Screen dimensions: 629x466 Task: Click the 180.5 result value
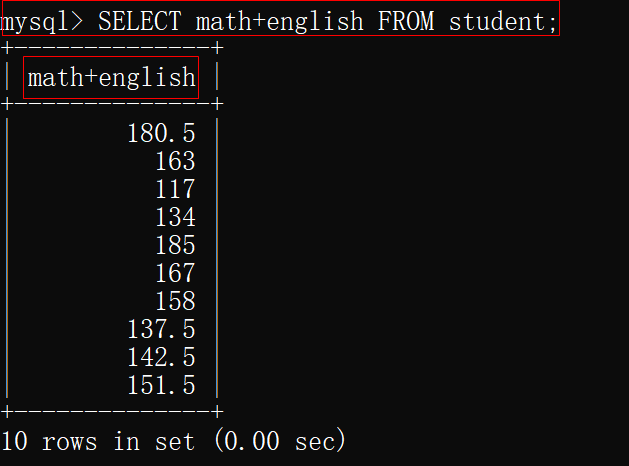coord(161,133)
